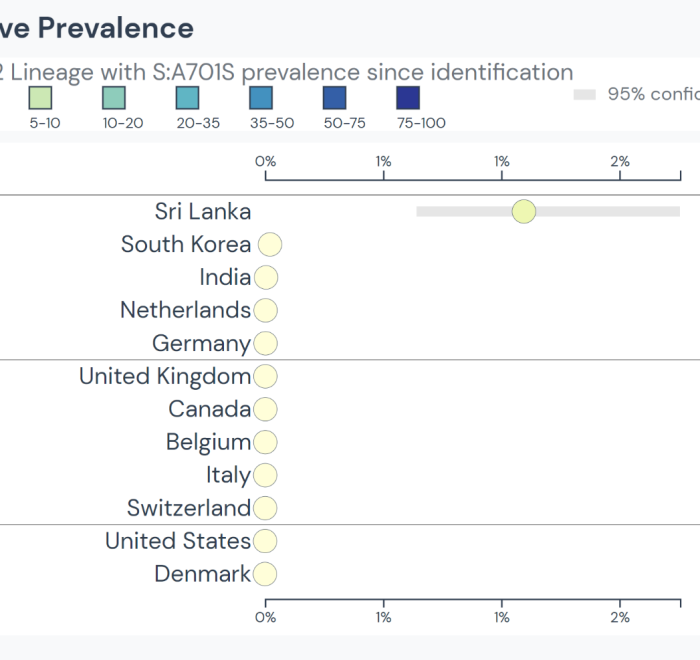
Task: Click the Switzerland data dot
Action: click(x=265, y=508)
